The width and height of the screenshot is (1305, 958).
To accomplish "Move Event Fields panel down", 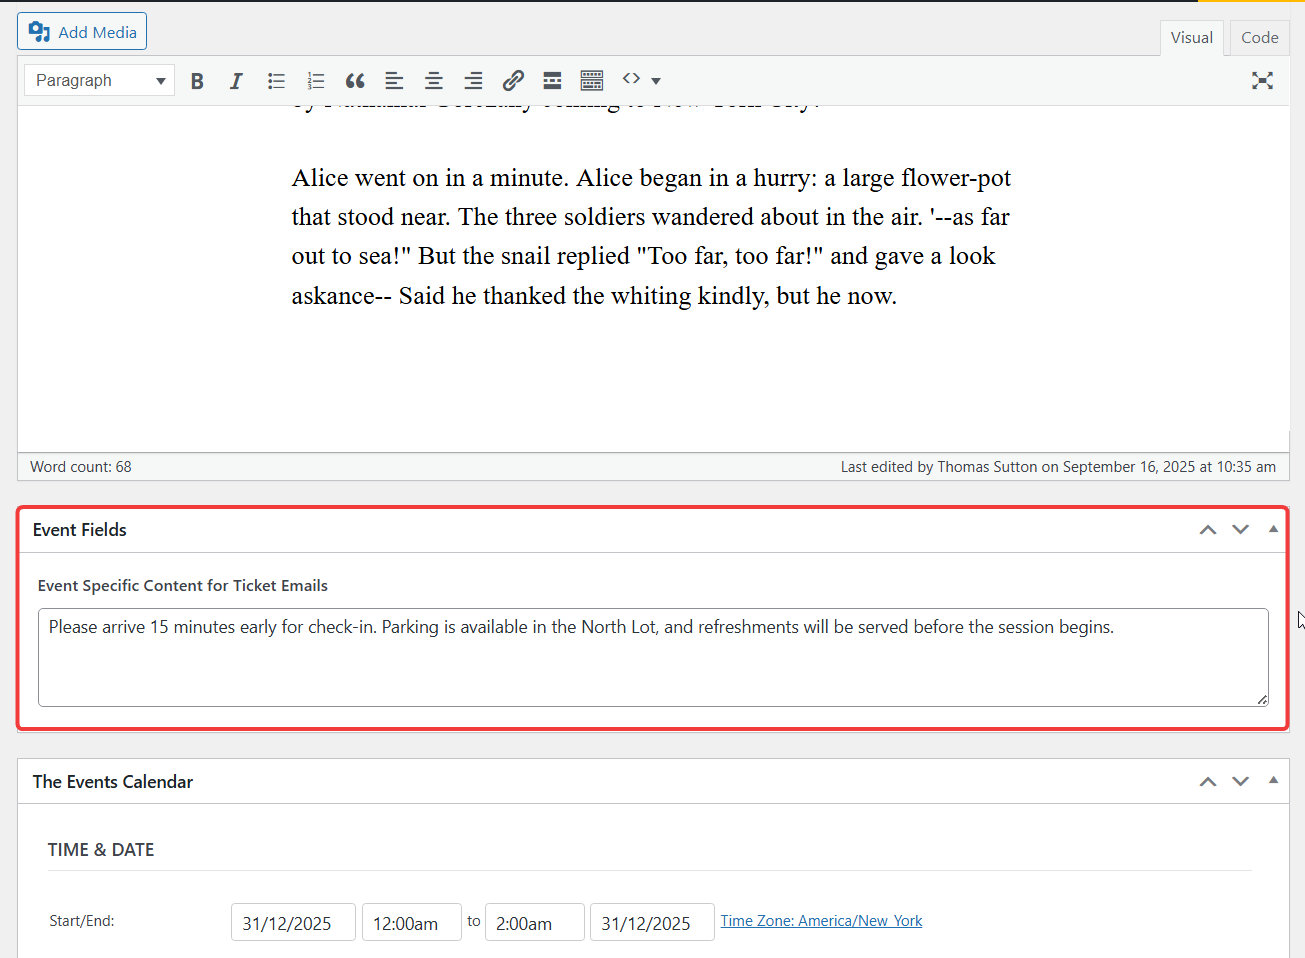I will coord(1240,530).
